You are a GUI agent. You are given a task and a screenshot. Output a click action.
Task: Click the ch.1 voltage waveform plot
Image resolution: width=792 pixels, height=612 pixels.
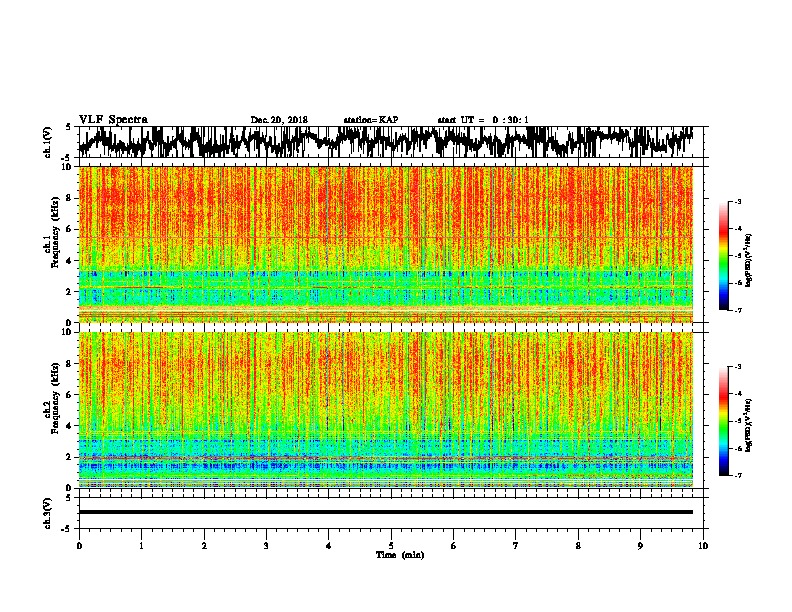pyautogui.click(x=391, y=142)
